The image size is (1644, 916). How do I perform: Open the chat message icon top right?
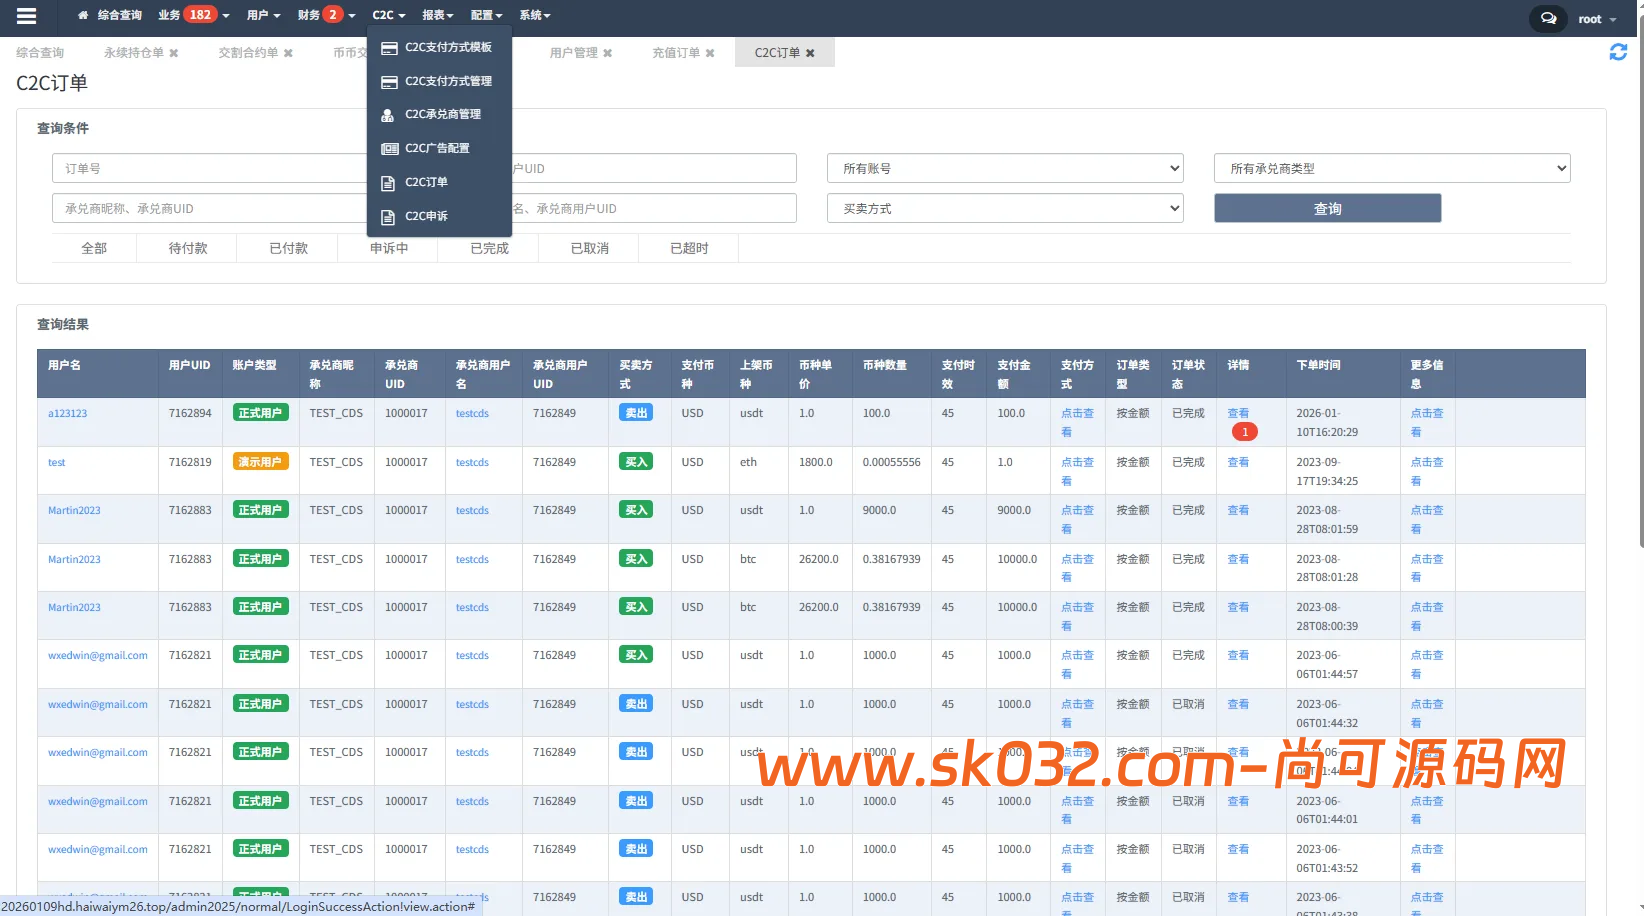(x=1547, y=18)
